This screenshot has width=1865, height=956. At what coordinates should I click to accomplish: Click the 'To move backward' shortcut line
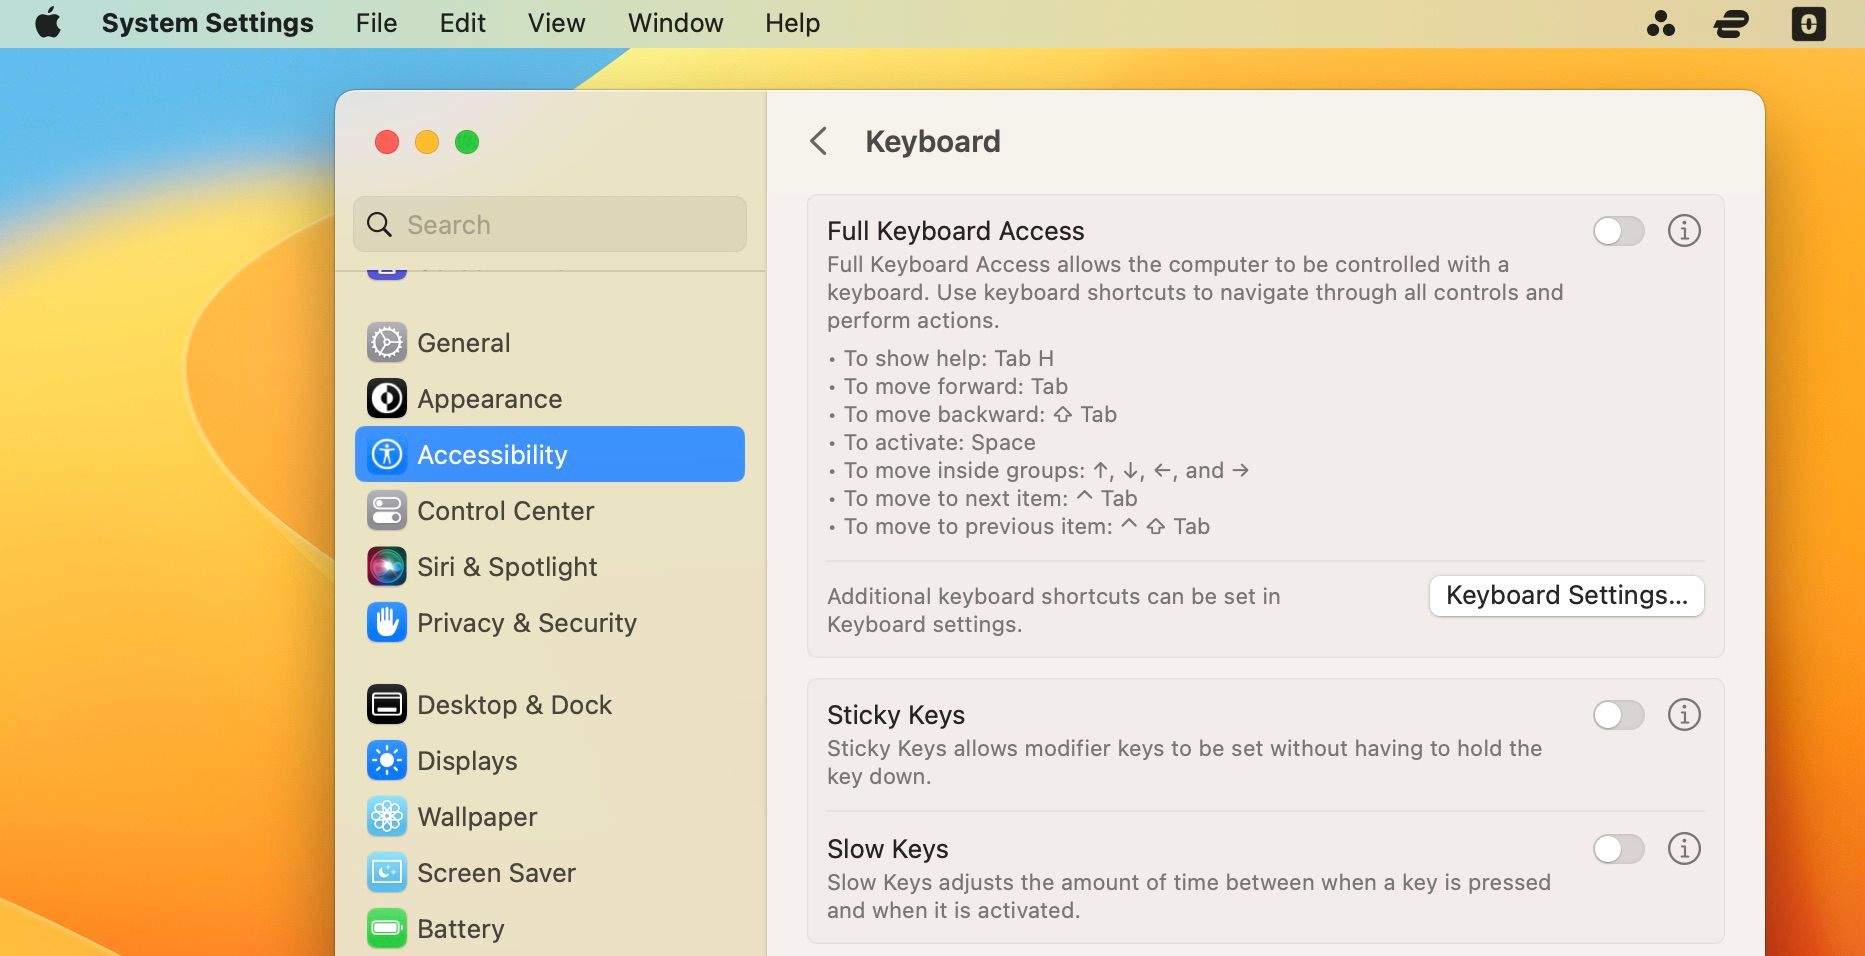click(972, 414)
